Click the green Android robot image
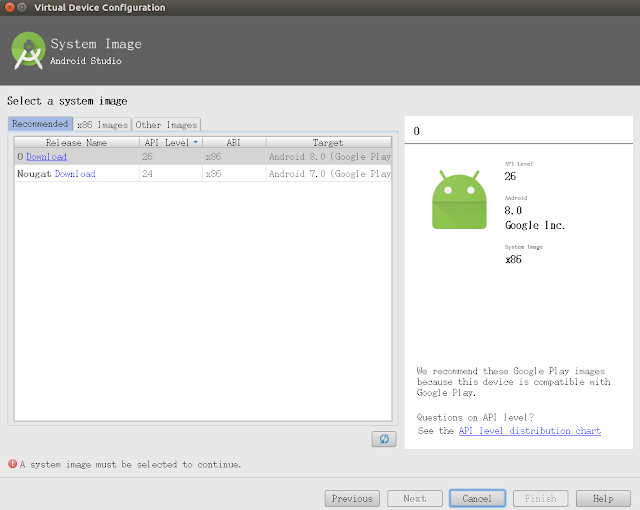 459,200
